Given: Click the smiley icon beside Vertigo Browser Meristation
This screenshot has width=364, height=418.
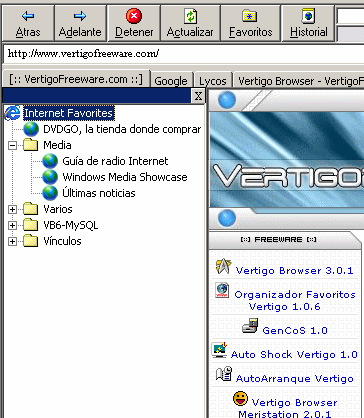Looking at the screenshot, I should [240, 399].
